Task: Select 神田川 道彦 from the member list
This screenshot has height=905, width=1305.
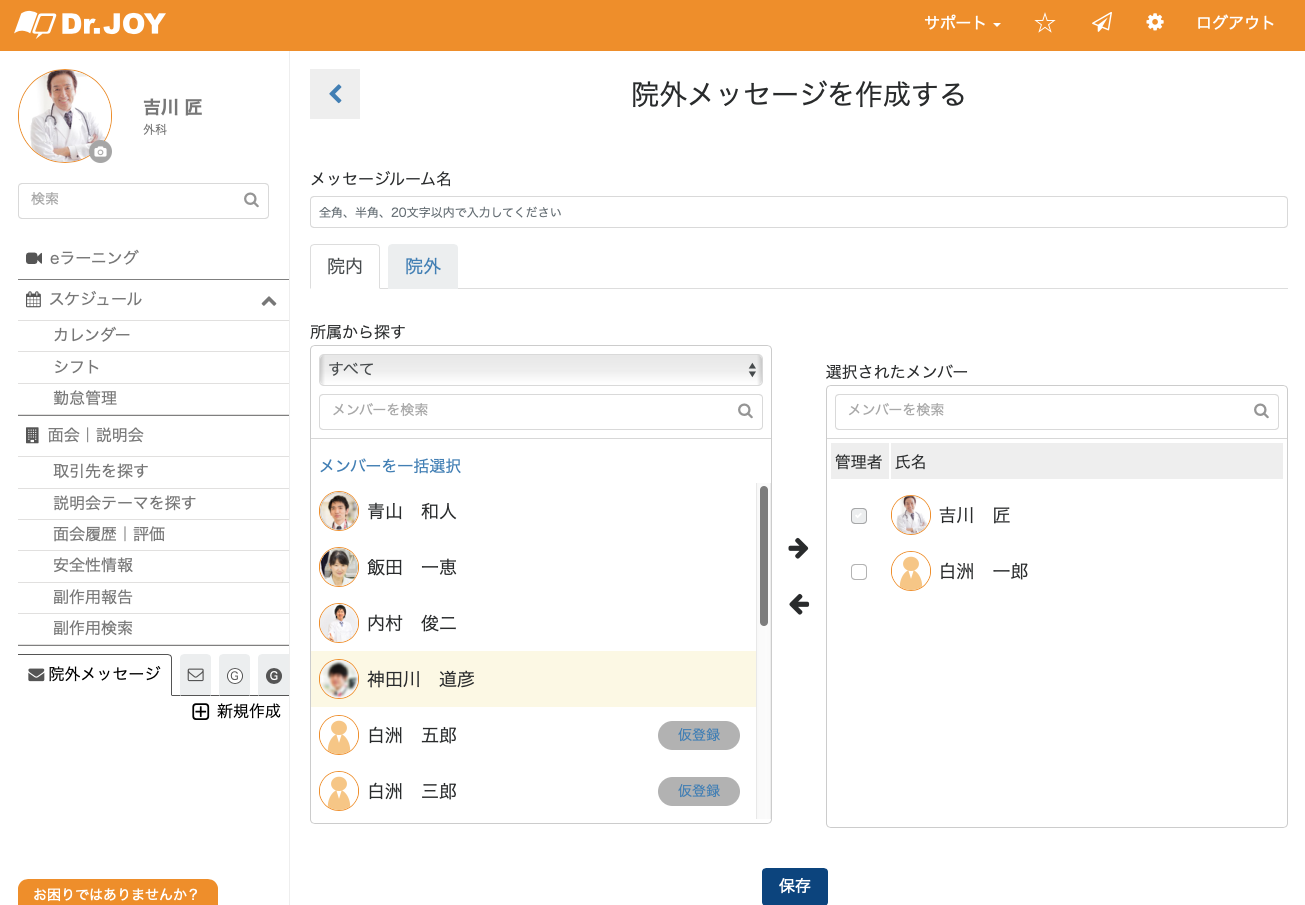Action: (x=440, y=679)
